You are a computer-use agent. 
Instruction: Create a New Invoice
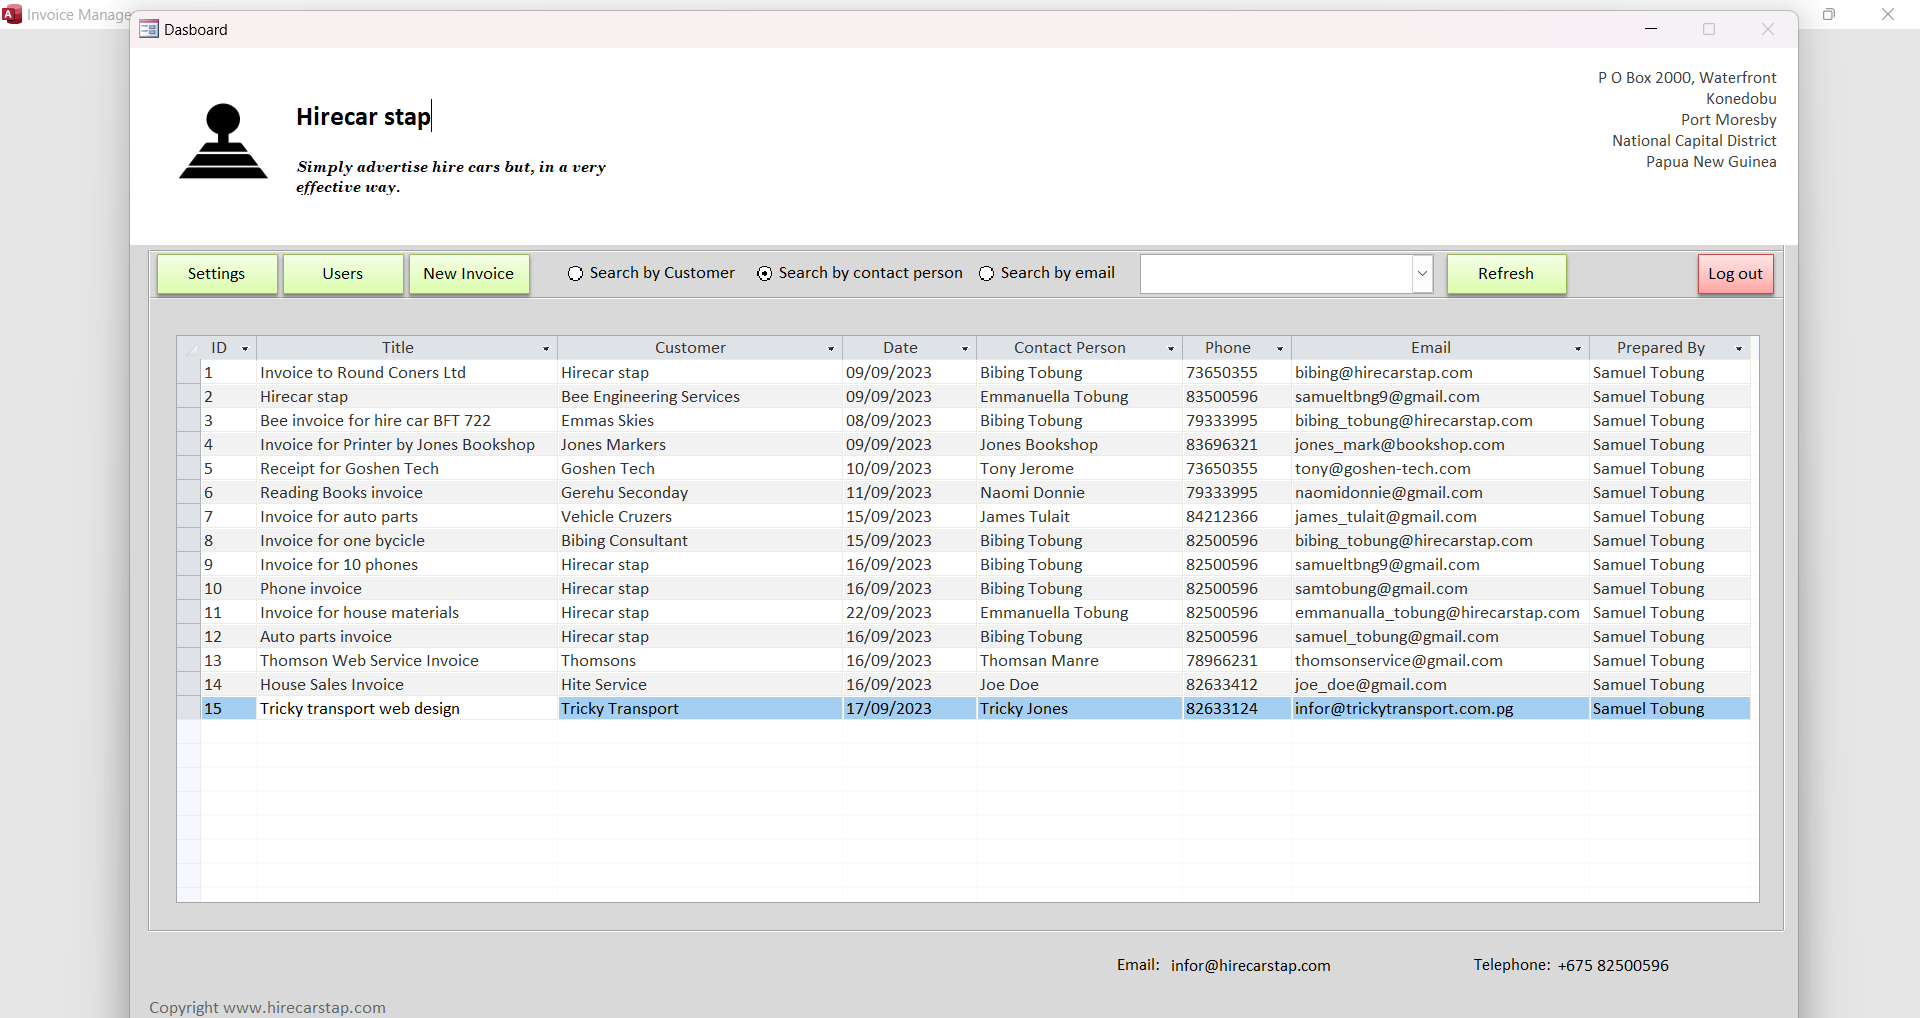coord(469,274)
